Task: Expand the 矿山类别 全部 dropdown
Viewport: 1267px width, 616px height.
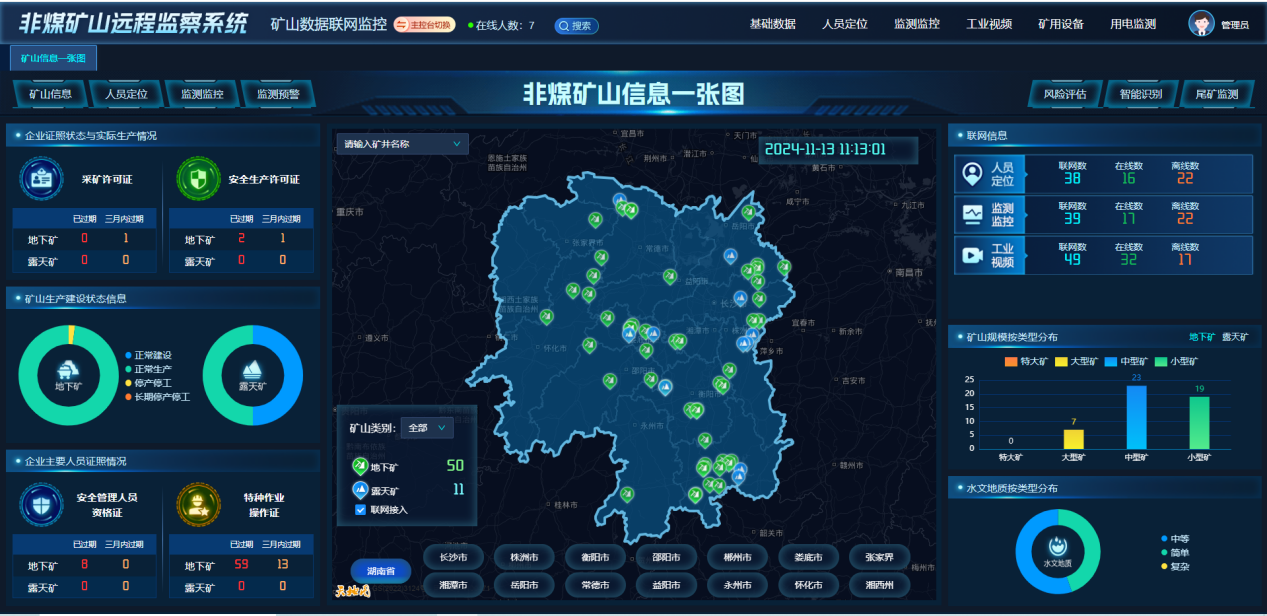Action: point(427,428)
